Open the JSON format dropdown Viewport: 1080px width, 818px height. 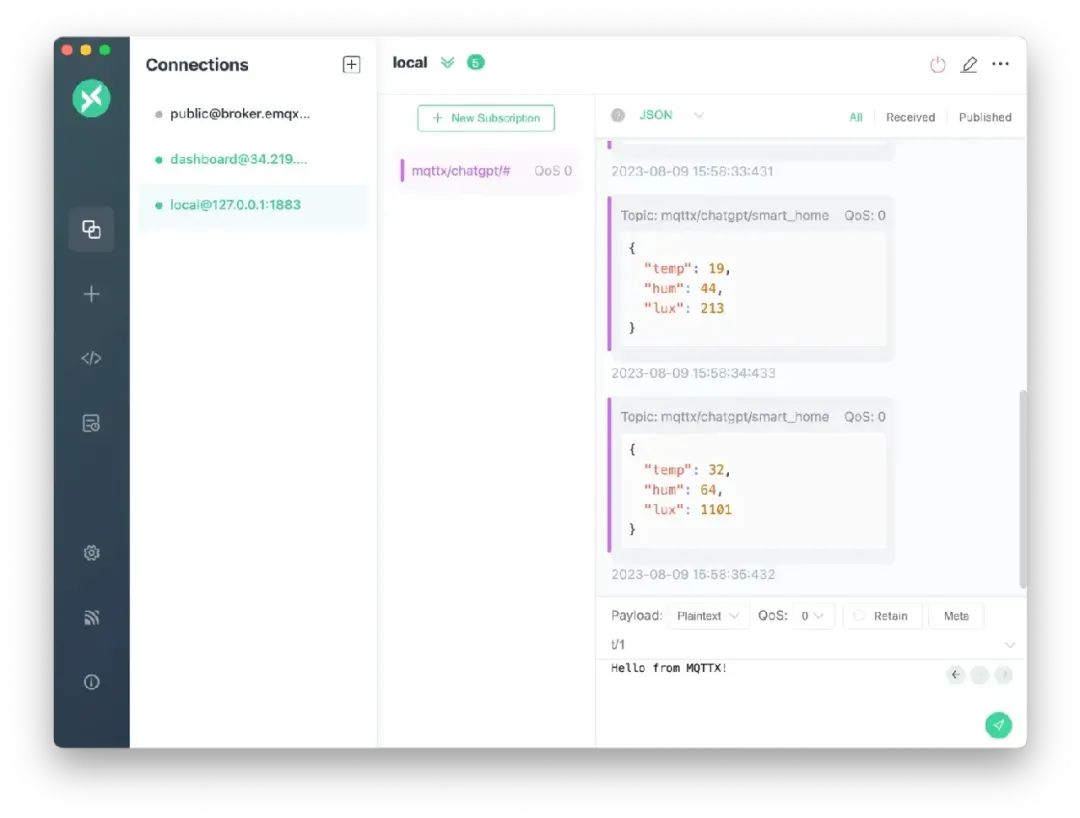[671, 115]
